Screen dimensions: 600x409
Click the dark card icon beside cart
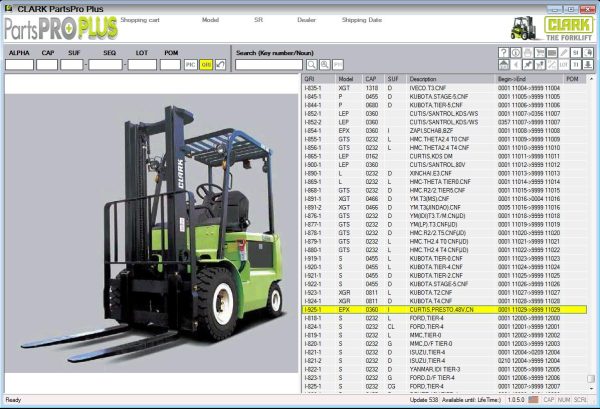click(552, 53)
